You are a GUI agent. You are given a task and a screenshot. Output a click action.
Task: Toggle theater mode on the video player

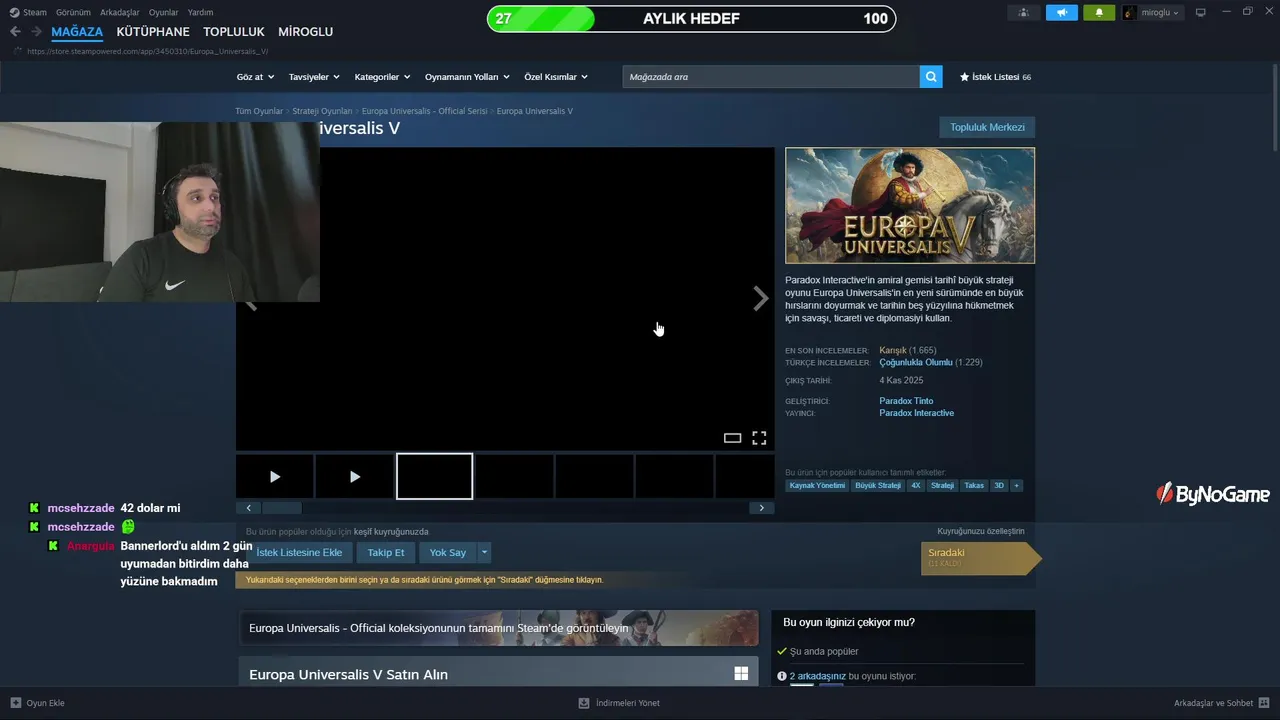point(732,438)
